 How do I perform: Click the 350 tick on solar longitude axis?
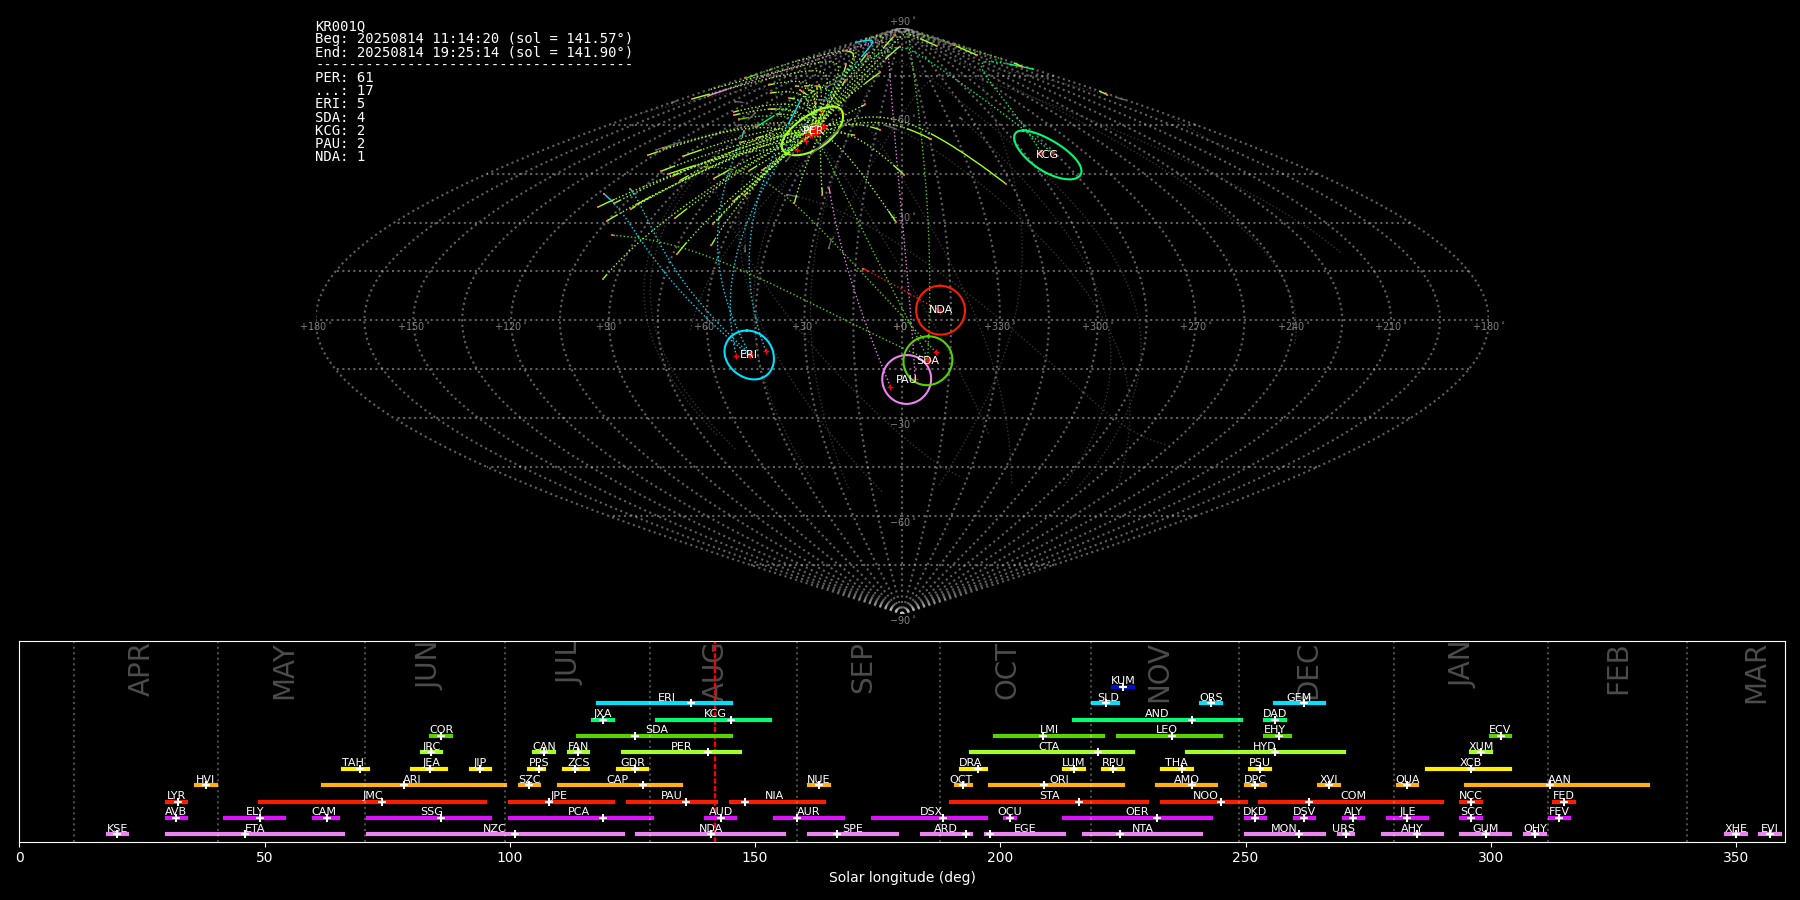click(1736, 857)
